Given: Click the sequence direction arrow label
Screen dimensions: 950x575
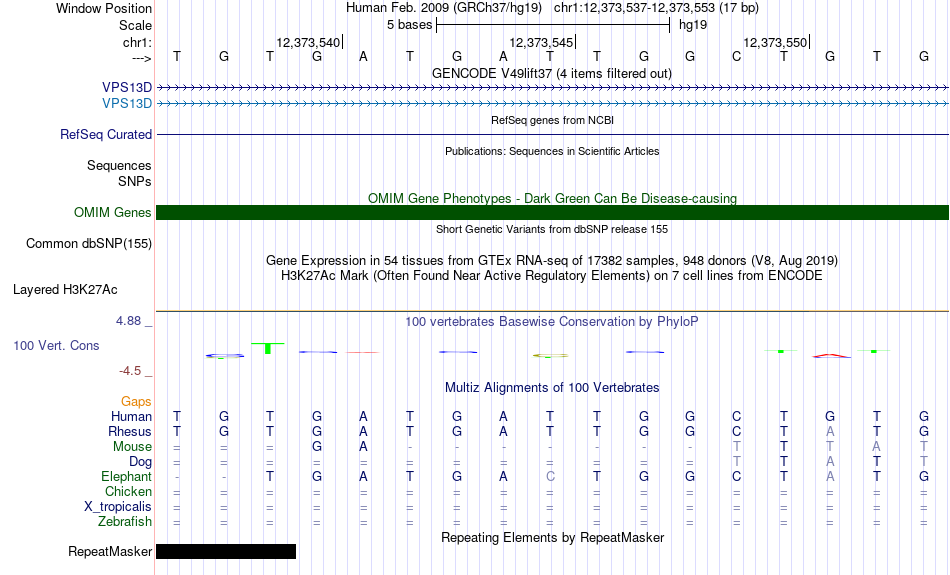Looking at the screenshot, I should pyautogui.click(x=142, y=58).
